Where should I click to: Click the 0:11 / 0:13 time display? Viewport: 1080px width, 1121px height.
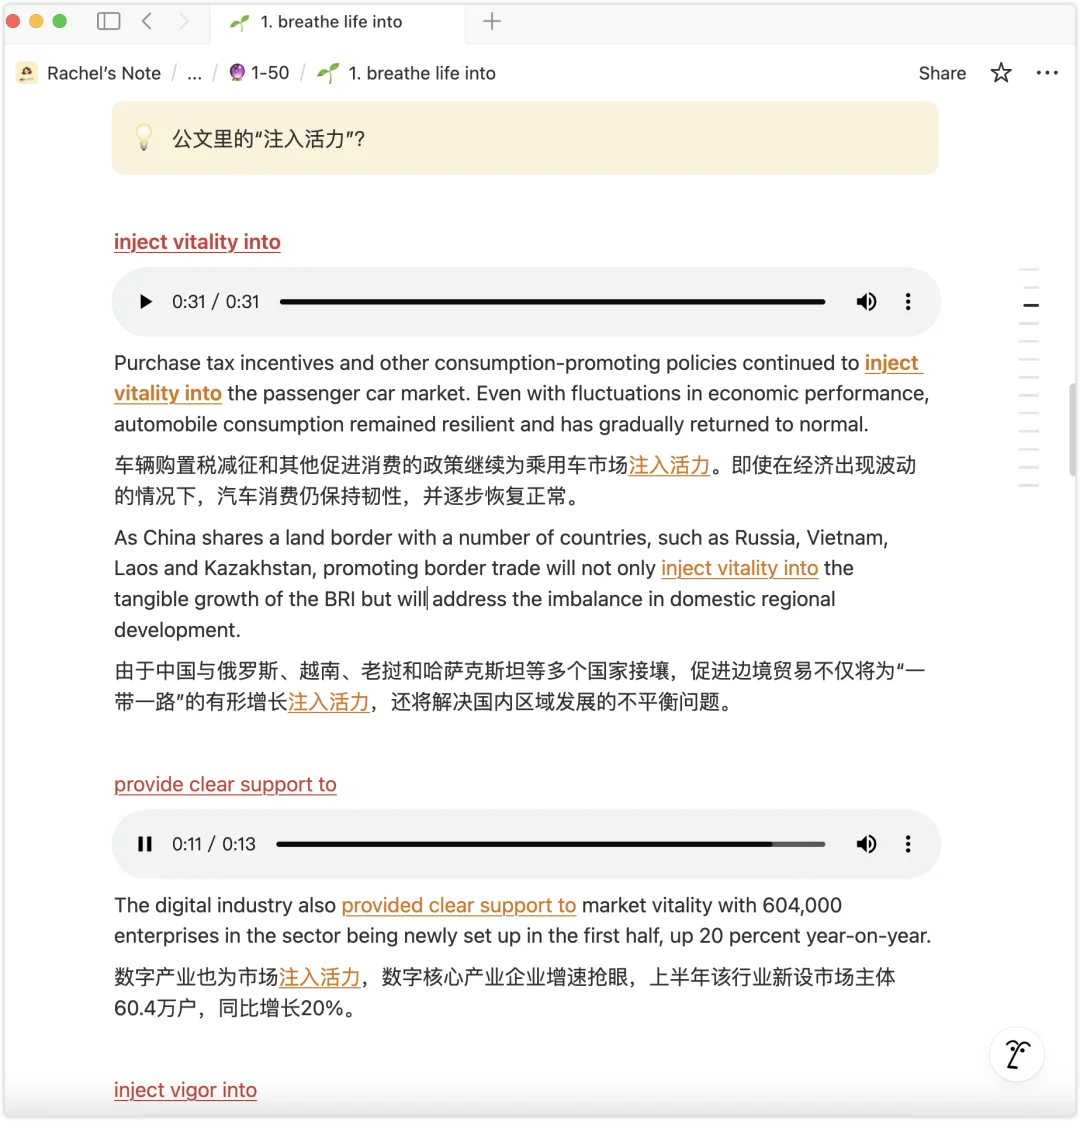[x=213, y=844]
